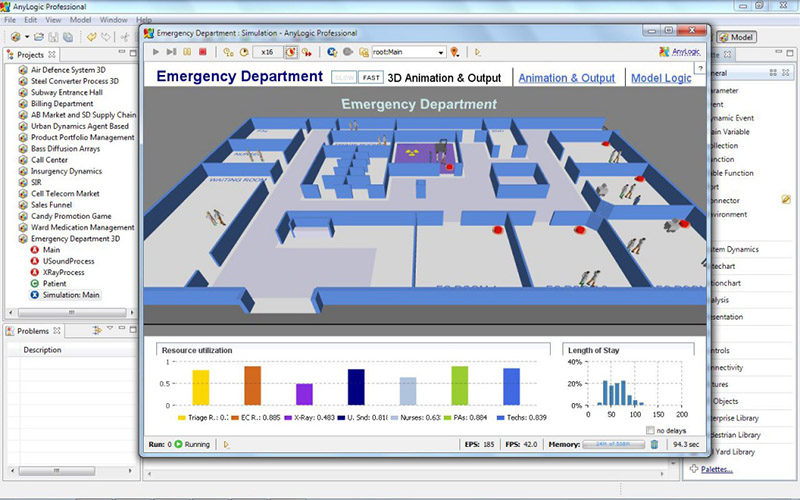Click the green Running status icon

pyautogui.click(x=179, y=444)
